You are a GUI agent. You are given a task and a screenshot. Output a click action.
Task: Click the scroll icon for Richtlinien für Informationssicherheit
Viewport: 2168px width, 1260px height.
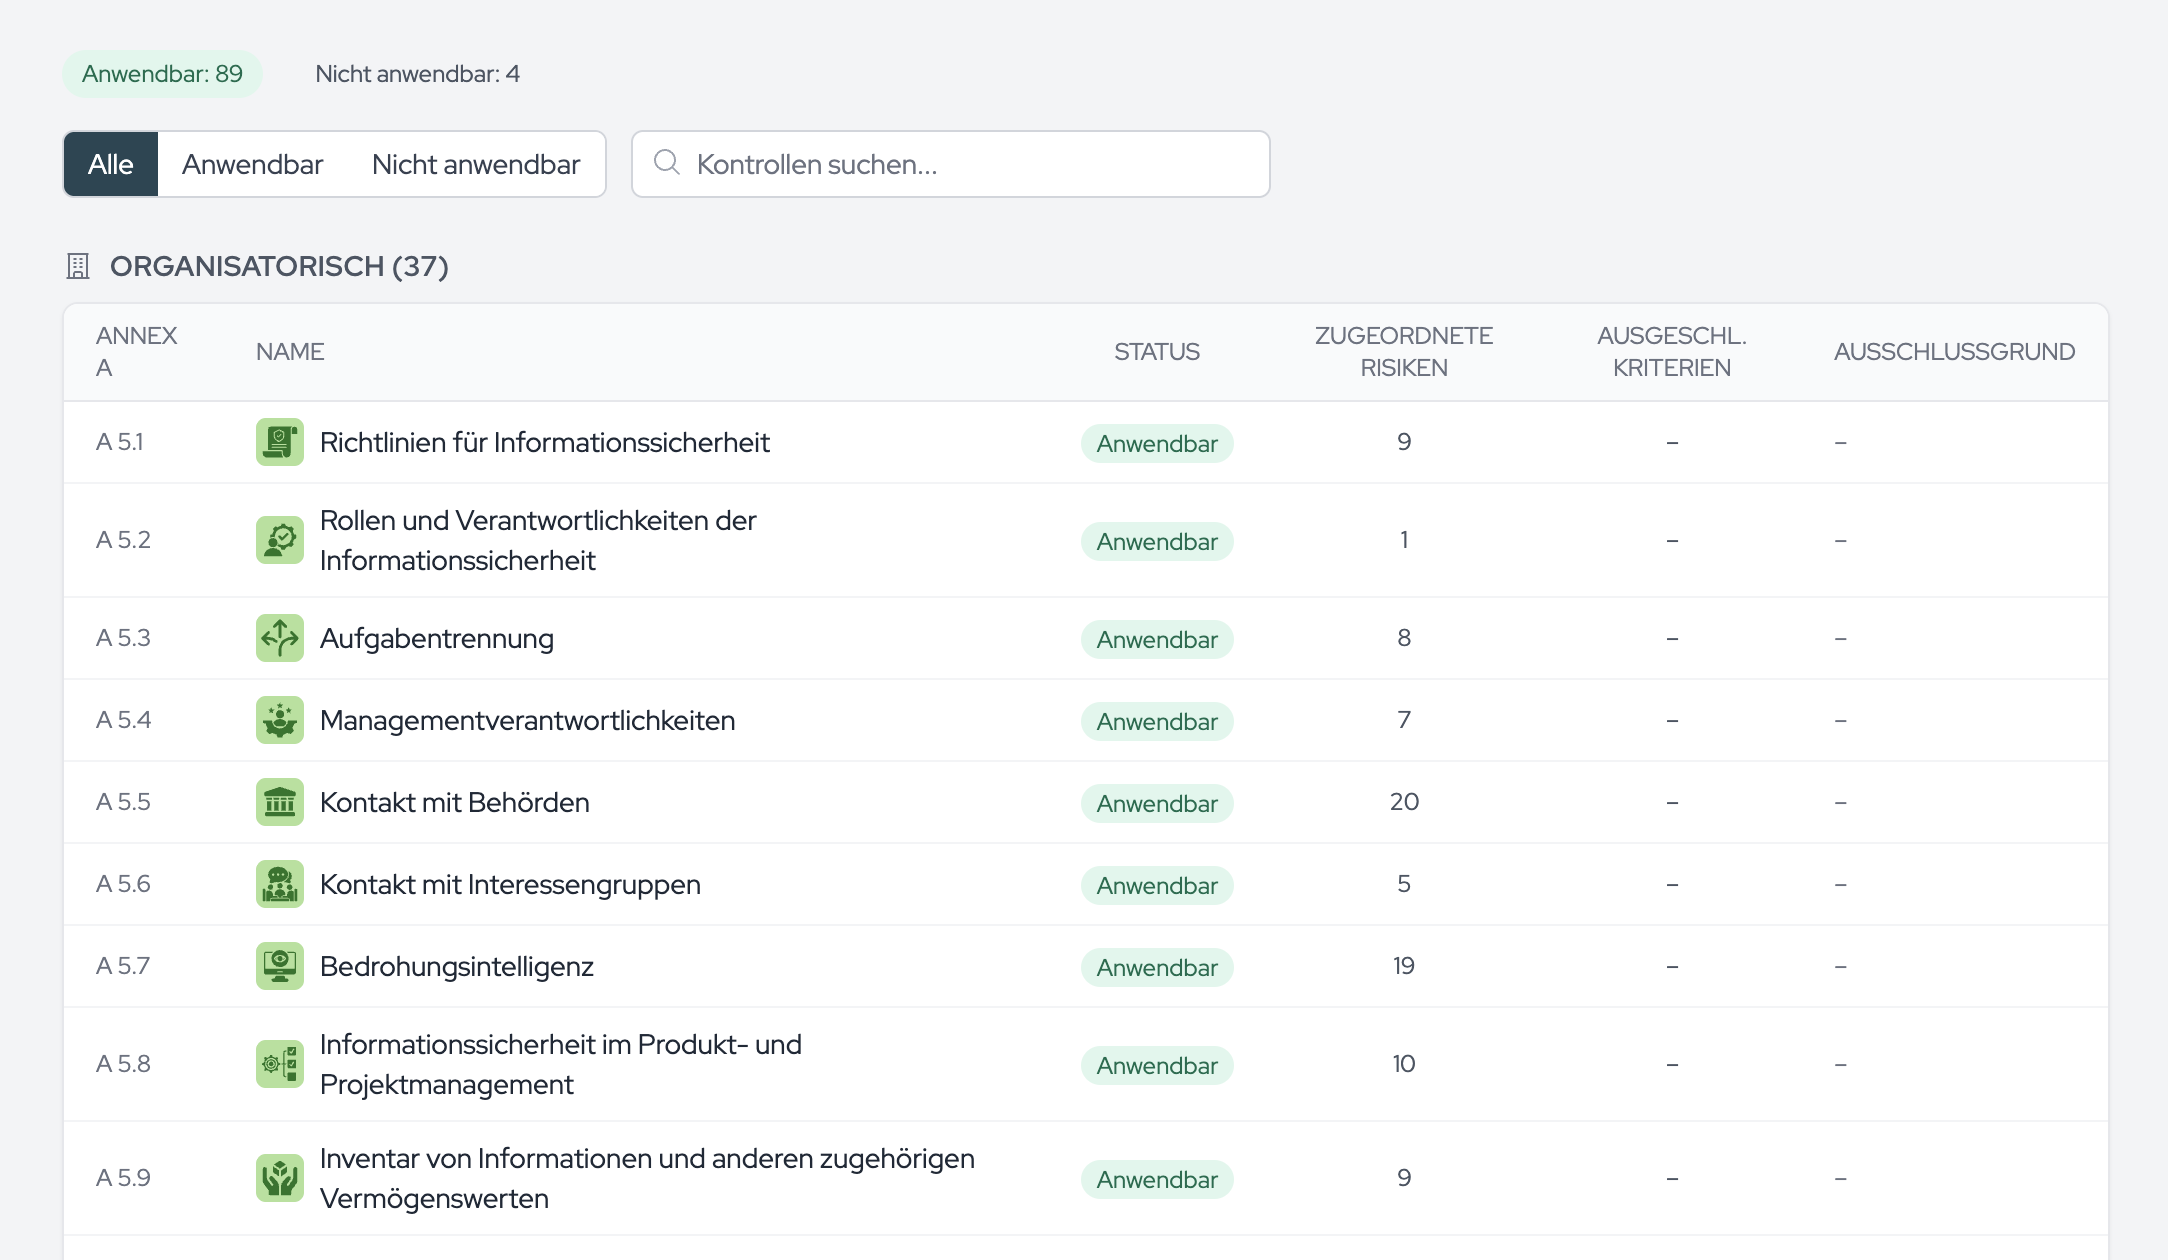280,442
